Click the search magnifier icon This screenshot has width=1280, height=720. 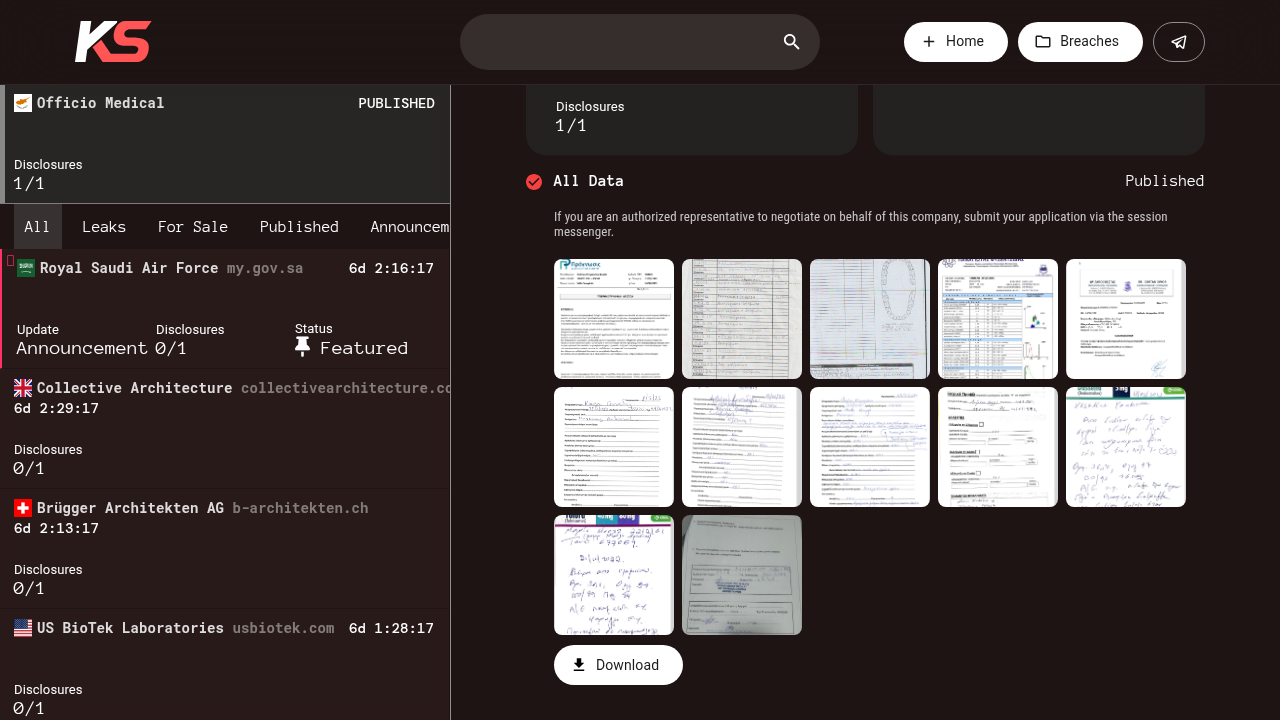coord(791,42)
